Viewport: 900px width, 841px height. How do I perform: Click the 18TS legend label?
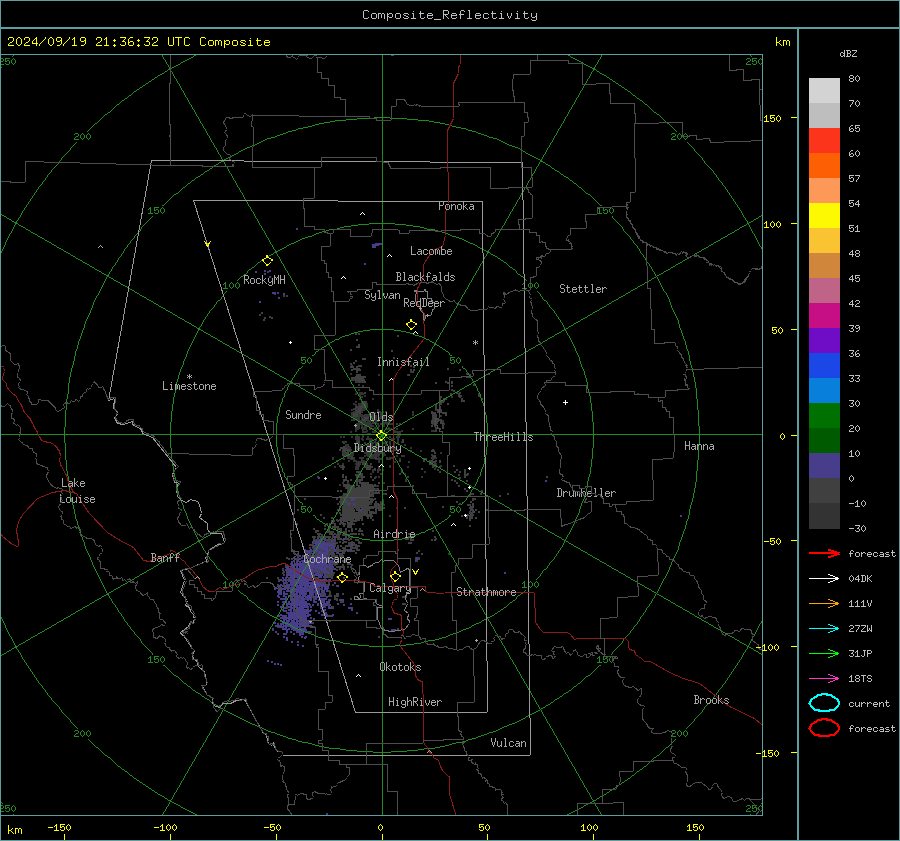[860, 679]
